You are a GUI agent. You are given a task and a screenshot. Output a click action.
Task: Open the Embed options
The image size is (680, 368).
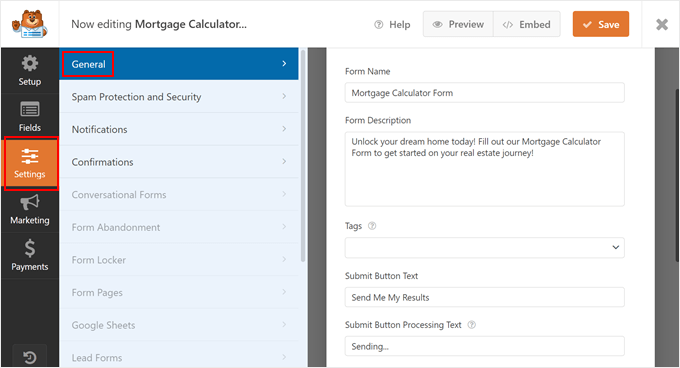click(526, 24)
